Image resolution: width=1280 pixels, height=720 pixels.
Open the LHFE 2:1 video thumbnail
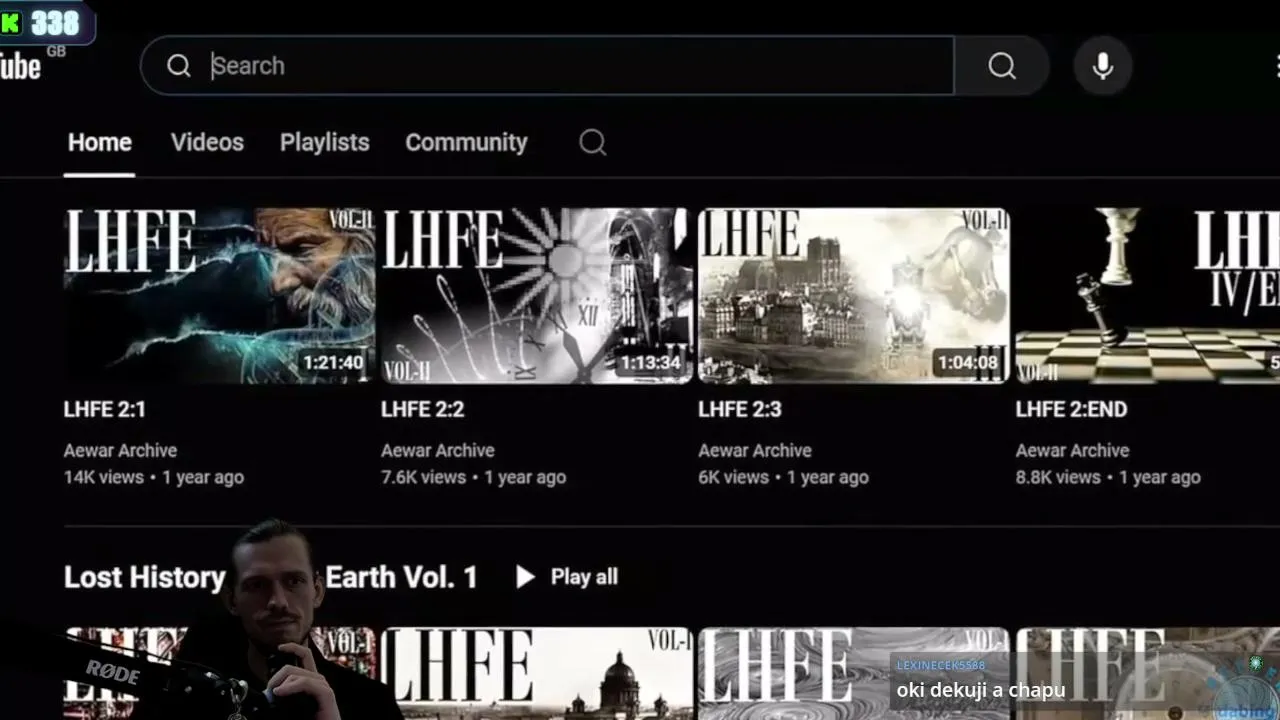pos(219,296)
